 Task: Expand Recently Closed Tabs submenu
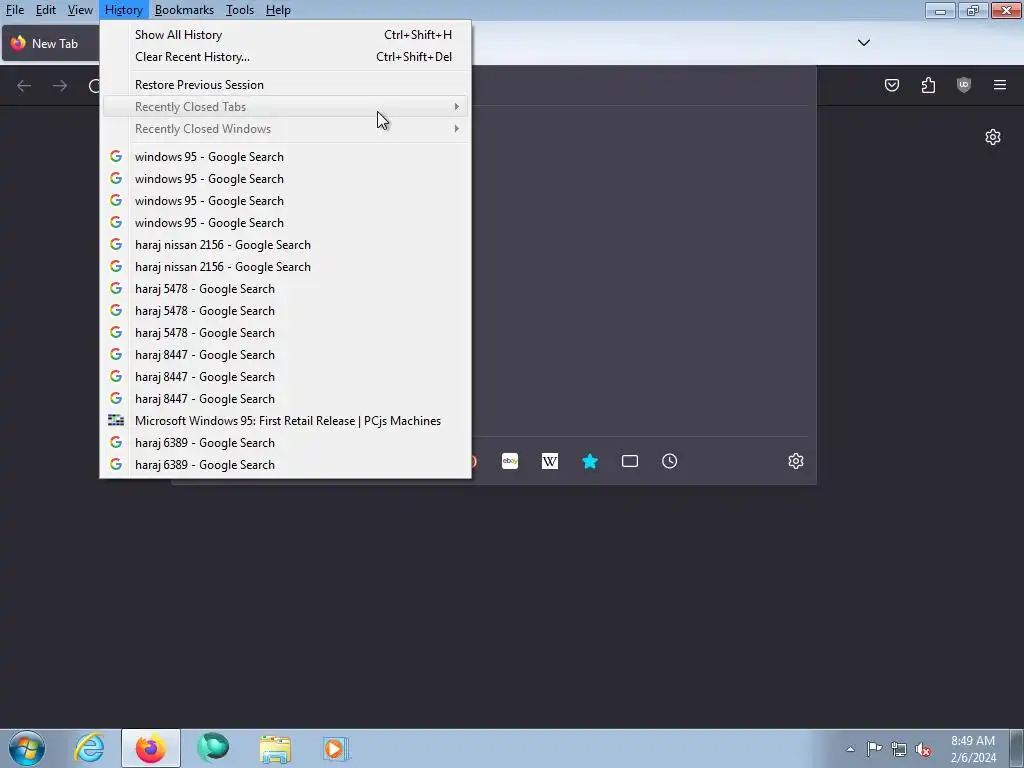(285, 106)
